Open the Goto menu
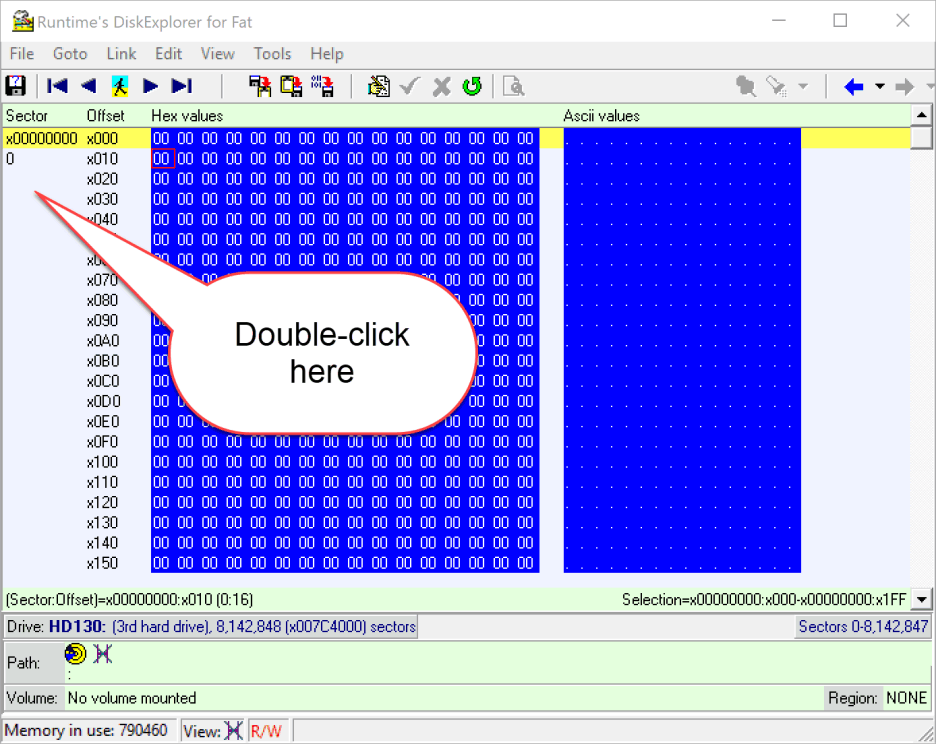Image resolution: width=936 pixels, height=744 pixels. [x=70, y=54]
